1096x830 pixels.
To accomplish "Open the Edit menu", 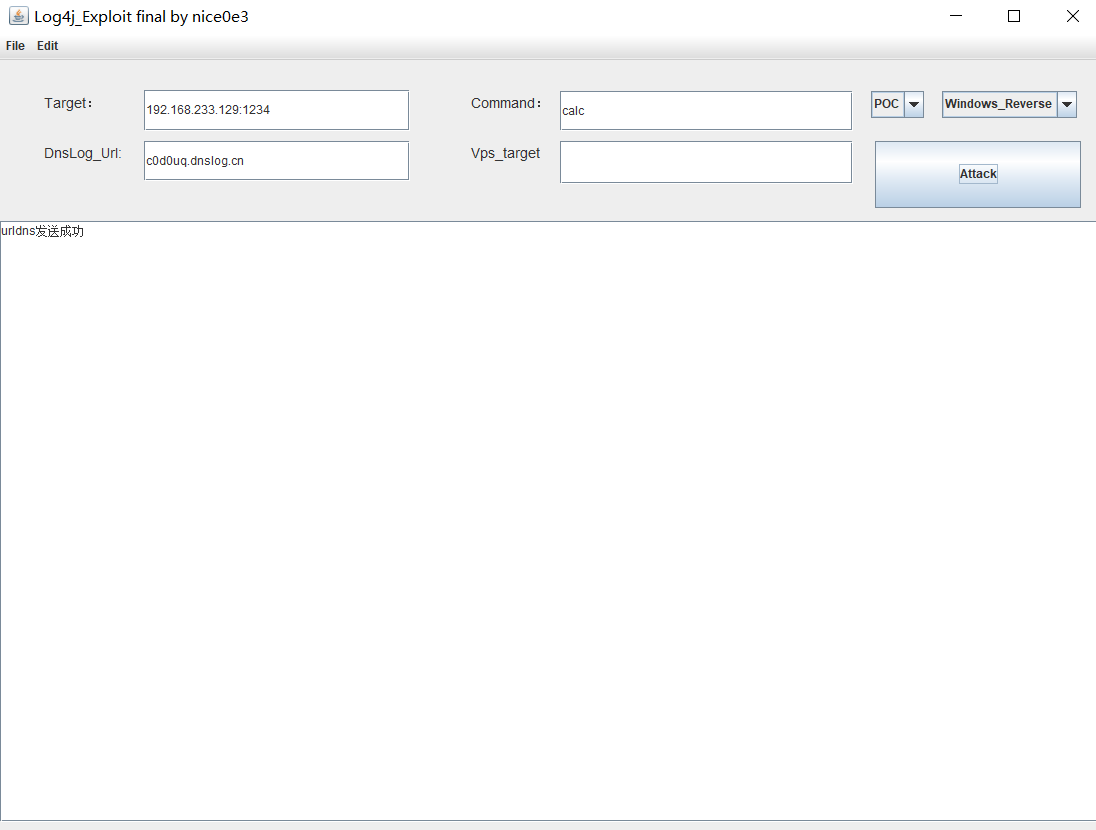I will (48, 45).
